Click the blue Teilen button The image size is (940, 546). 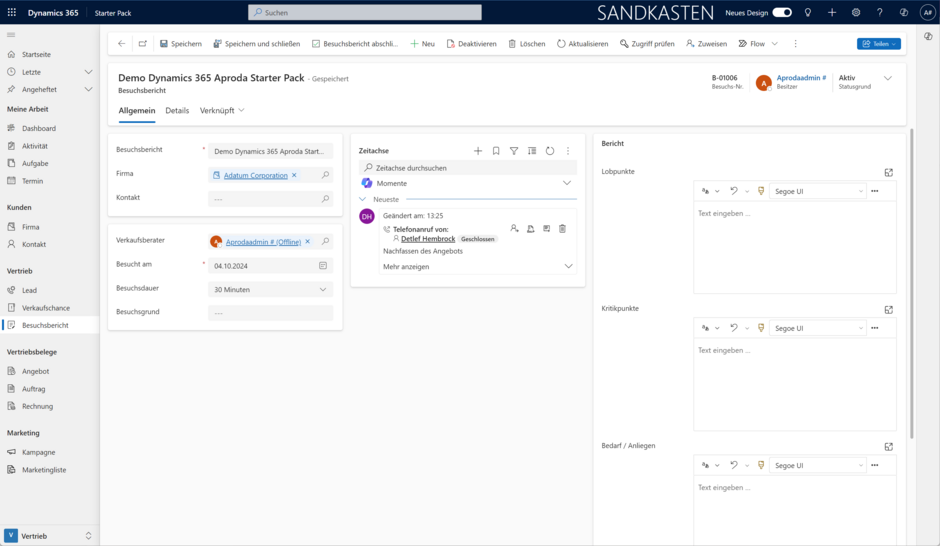pyautogui.click(x=879, y=44)
